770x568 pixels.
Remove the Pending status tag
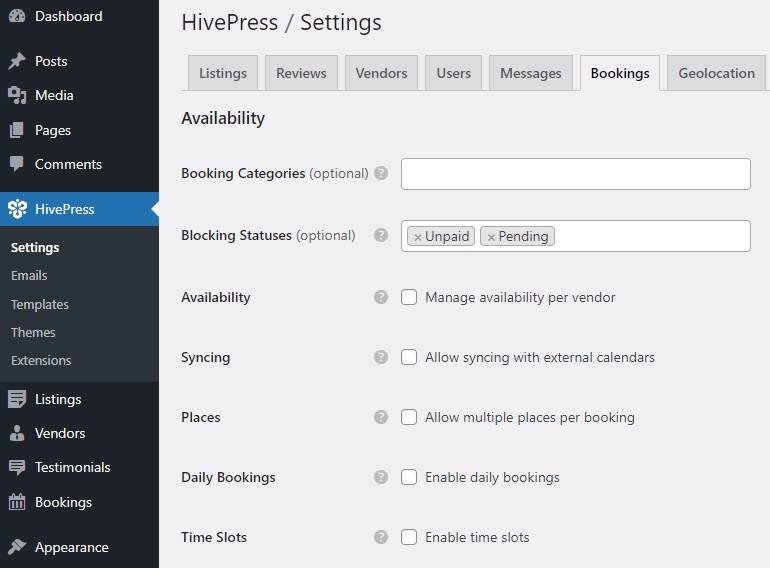[491, 237]
